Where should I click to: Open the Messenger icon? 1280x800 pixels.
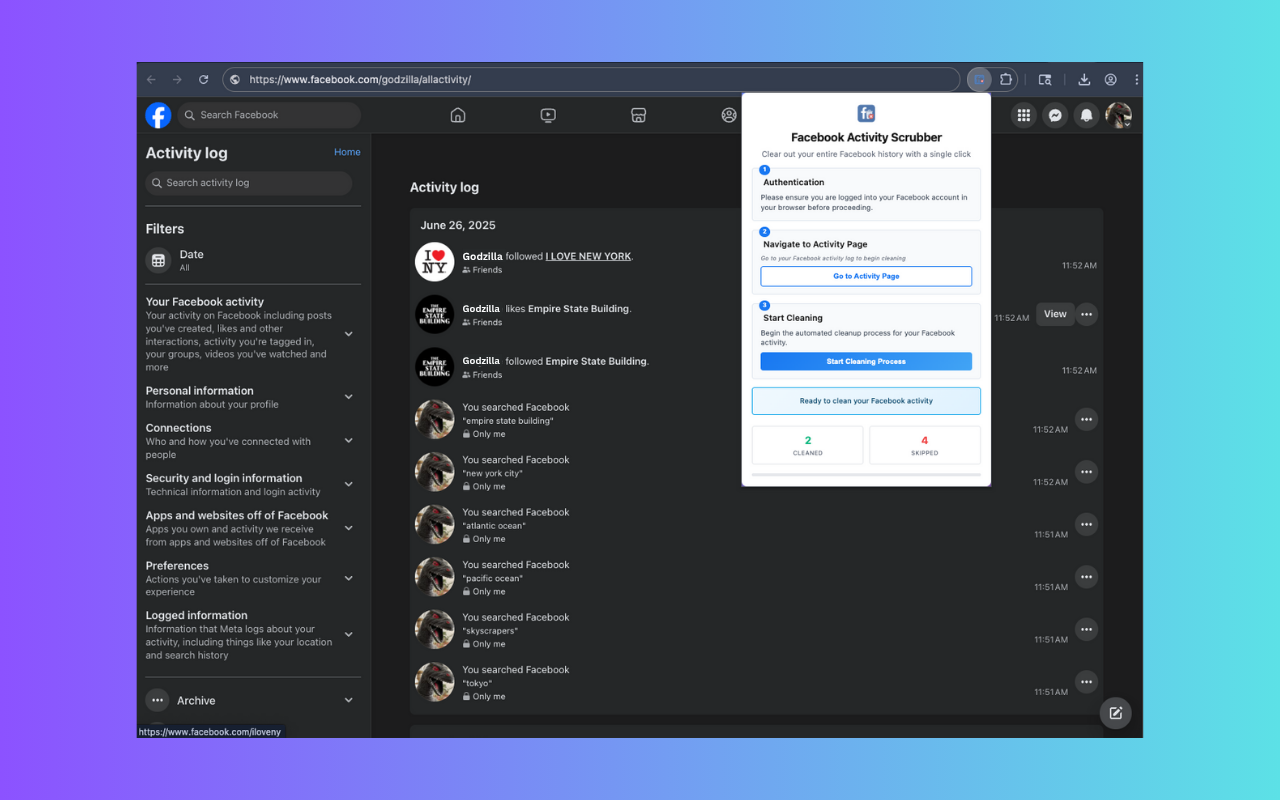(1054, 115)
